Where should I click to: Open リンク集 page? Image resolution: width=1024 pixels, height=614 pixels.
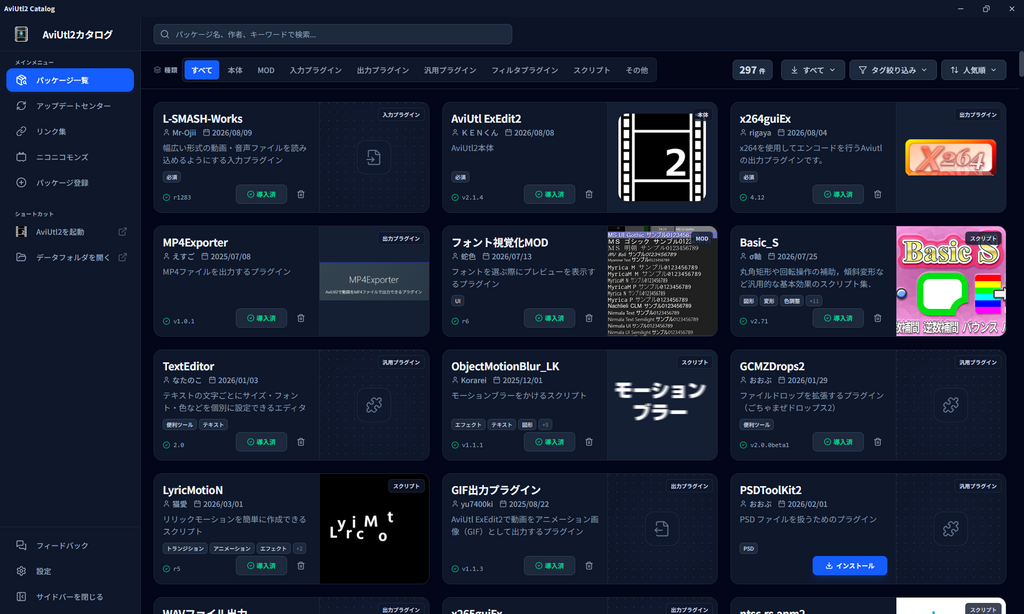(x=70, y=131)
